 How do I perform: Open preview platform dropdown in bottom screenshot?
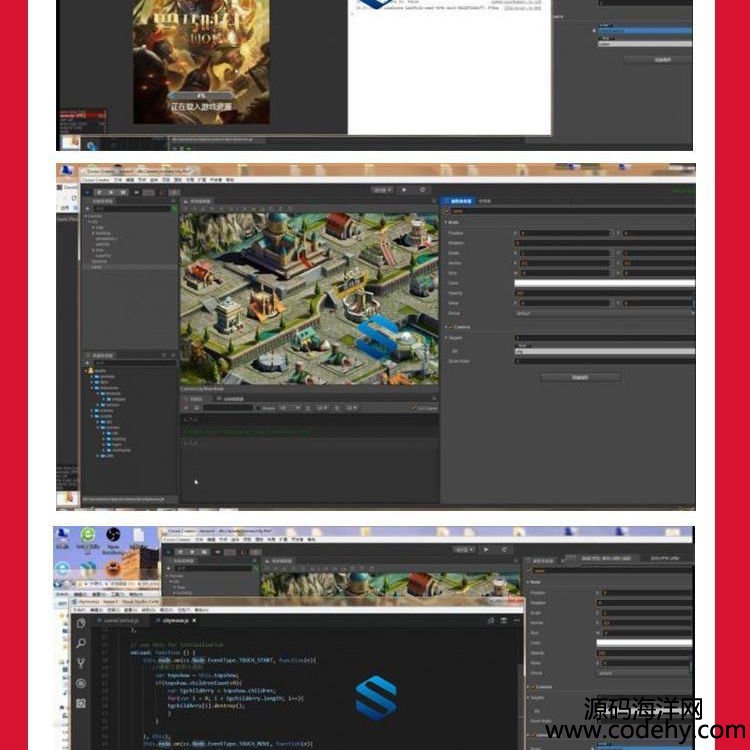tap(464, 550)
